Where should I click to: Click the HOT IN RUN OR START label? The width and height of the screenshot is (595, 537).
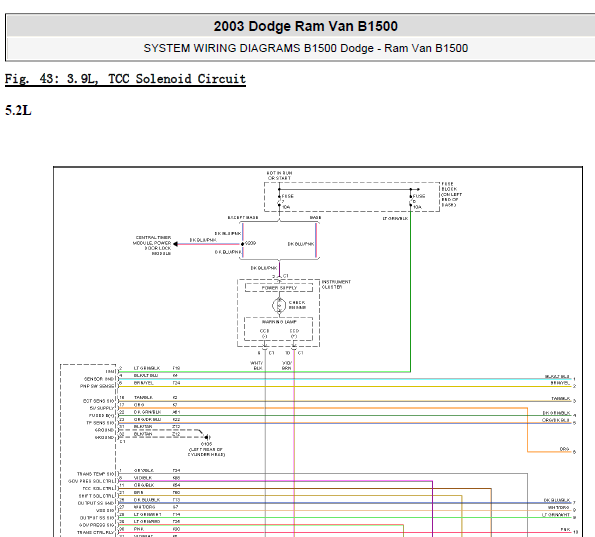280,175
